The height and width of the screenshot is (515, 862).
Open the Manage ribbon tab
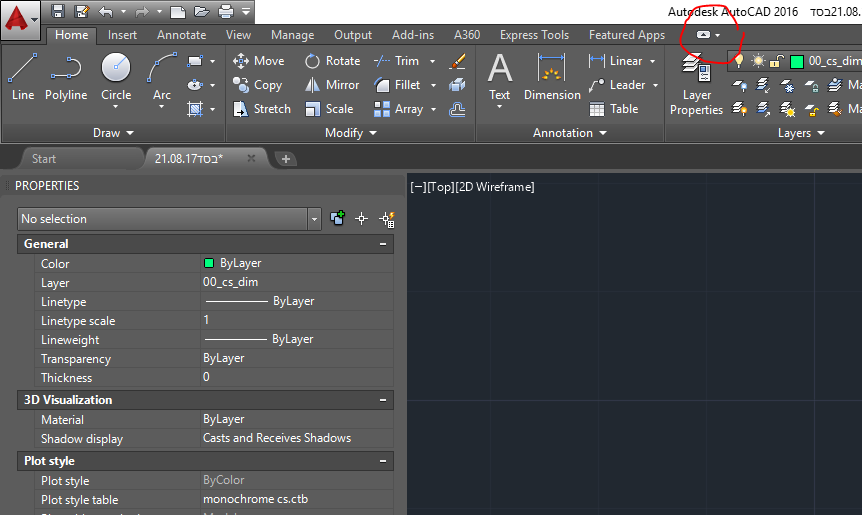click(x=292, y=35)
